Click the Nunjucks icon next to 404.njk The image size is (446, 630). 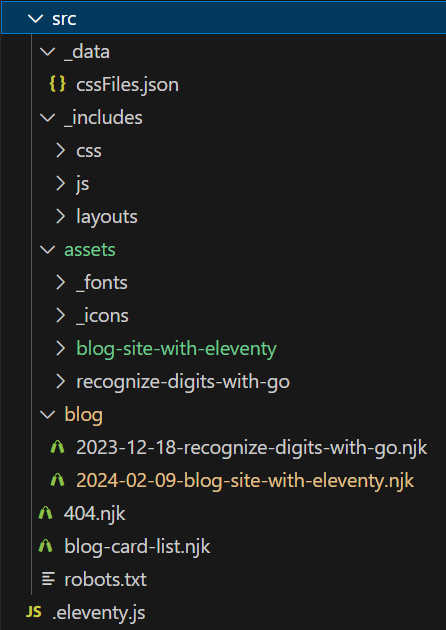45,513
